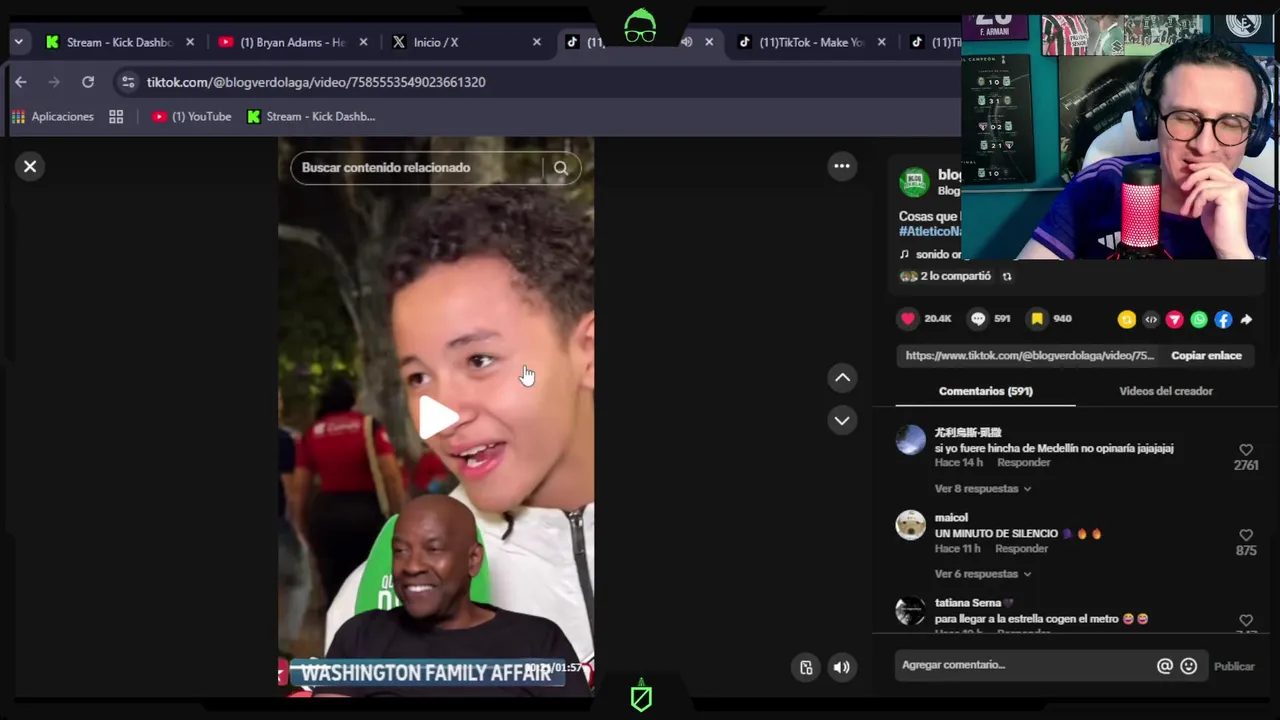Click the tab groups grid icon in bookmarks bar
Screen dimensions: 1280x720
tap(116, 117)
